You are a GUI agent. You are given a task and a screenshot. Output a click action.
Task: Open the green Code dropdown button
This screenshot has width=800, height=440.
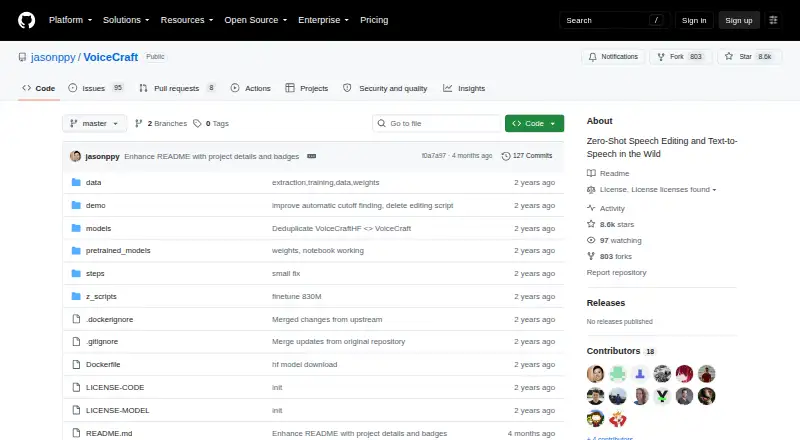click(534, 124)
